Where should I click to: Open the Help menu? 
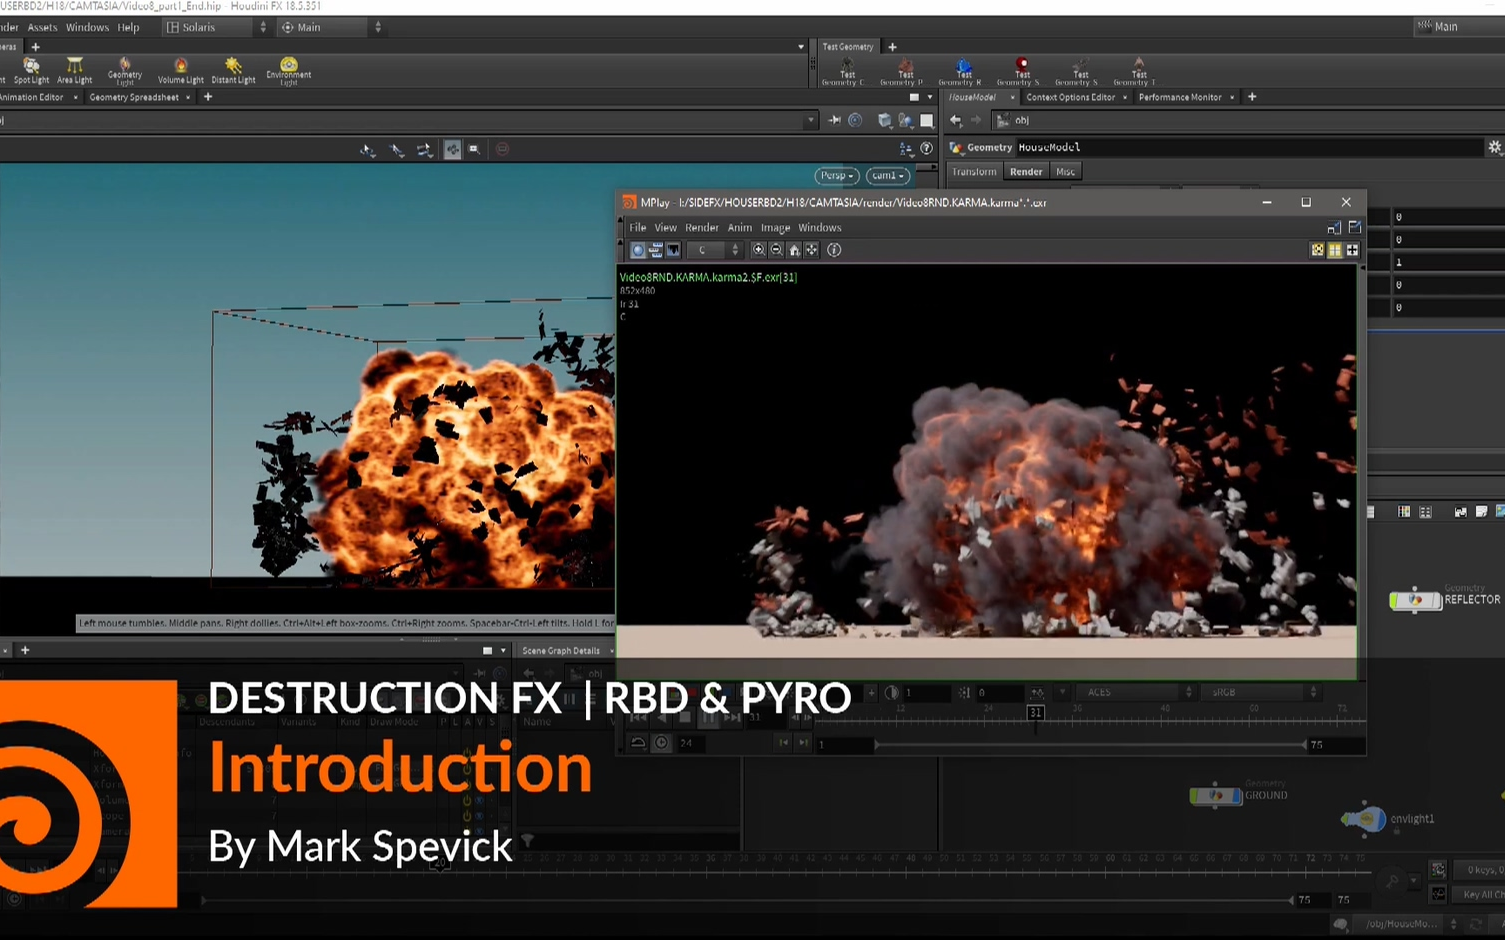click(x=128, y=27)
